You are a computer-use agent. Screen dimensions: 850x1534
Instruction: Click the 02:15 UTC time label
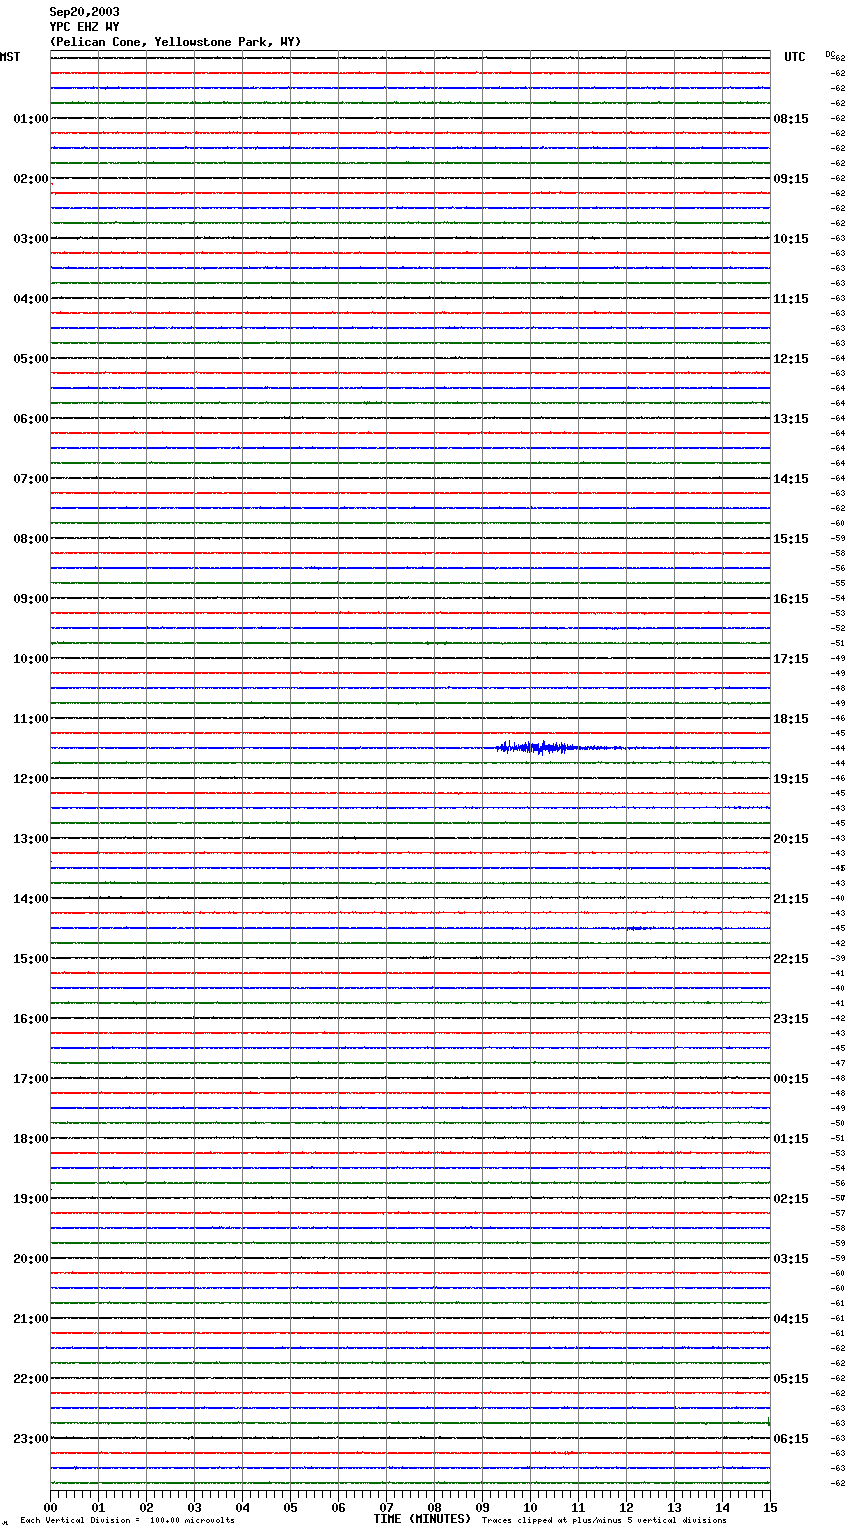tap(791, 1199)
